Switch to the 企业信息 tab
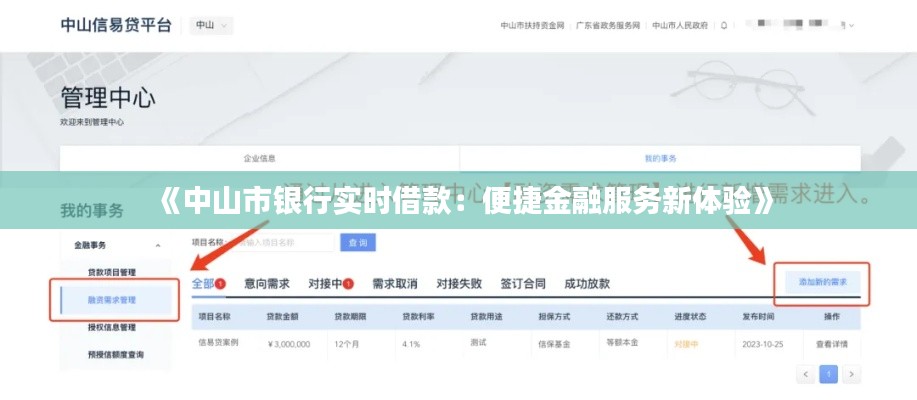Image resolution: width=917 pixels, height=400 pixels. [260, 158]
